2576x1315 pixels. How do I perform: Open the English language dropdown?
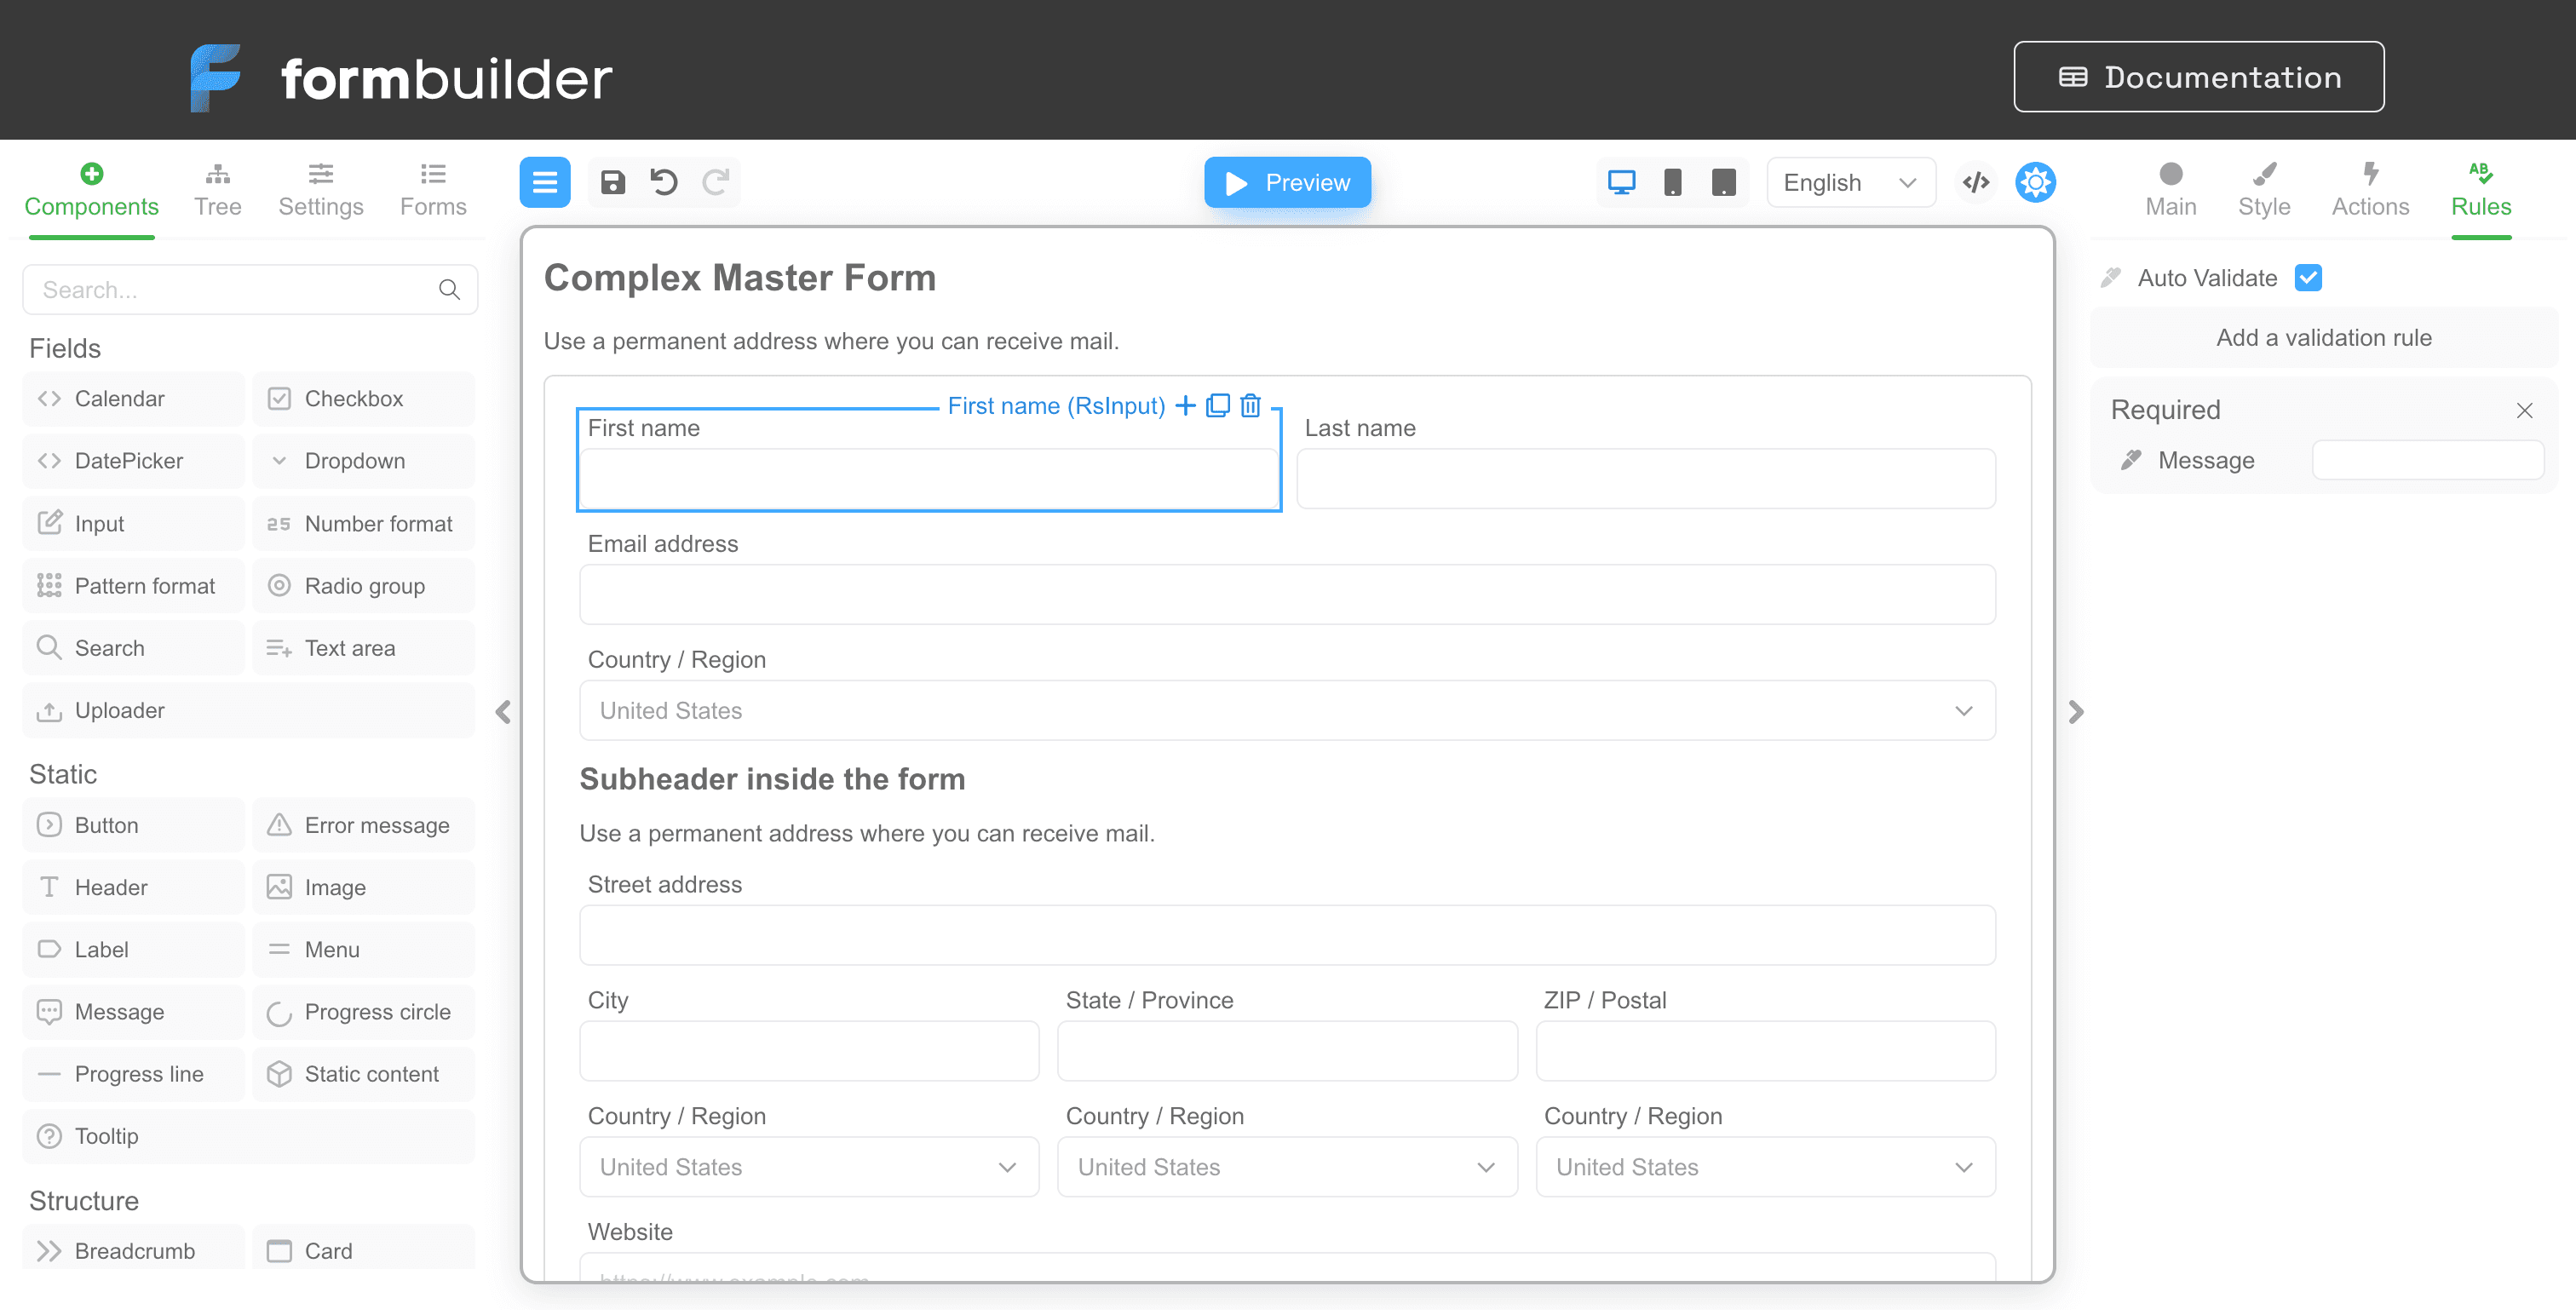click(x=1850, y=183)
